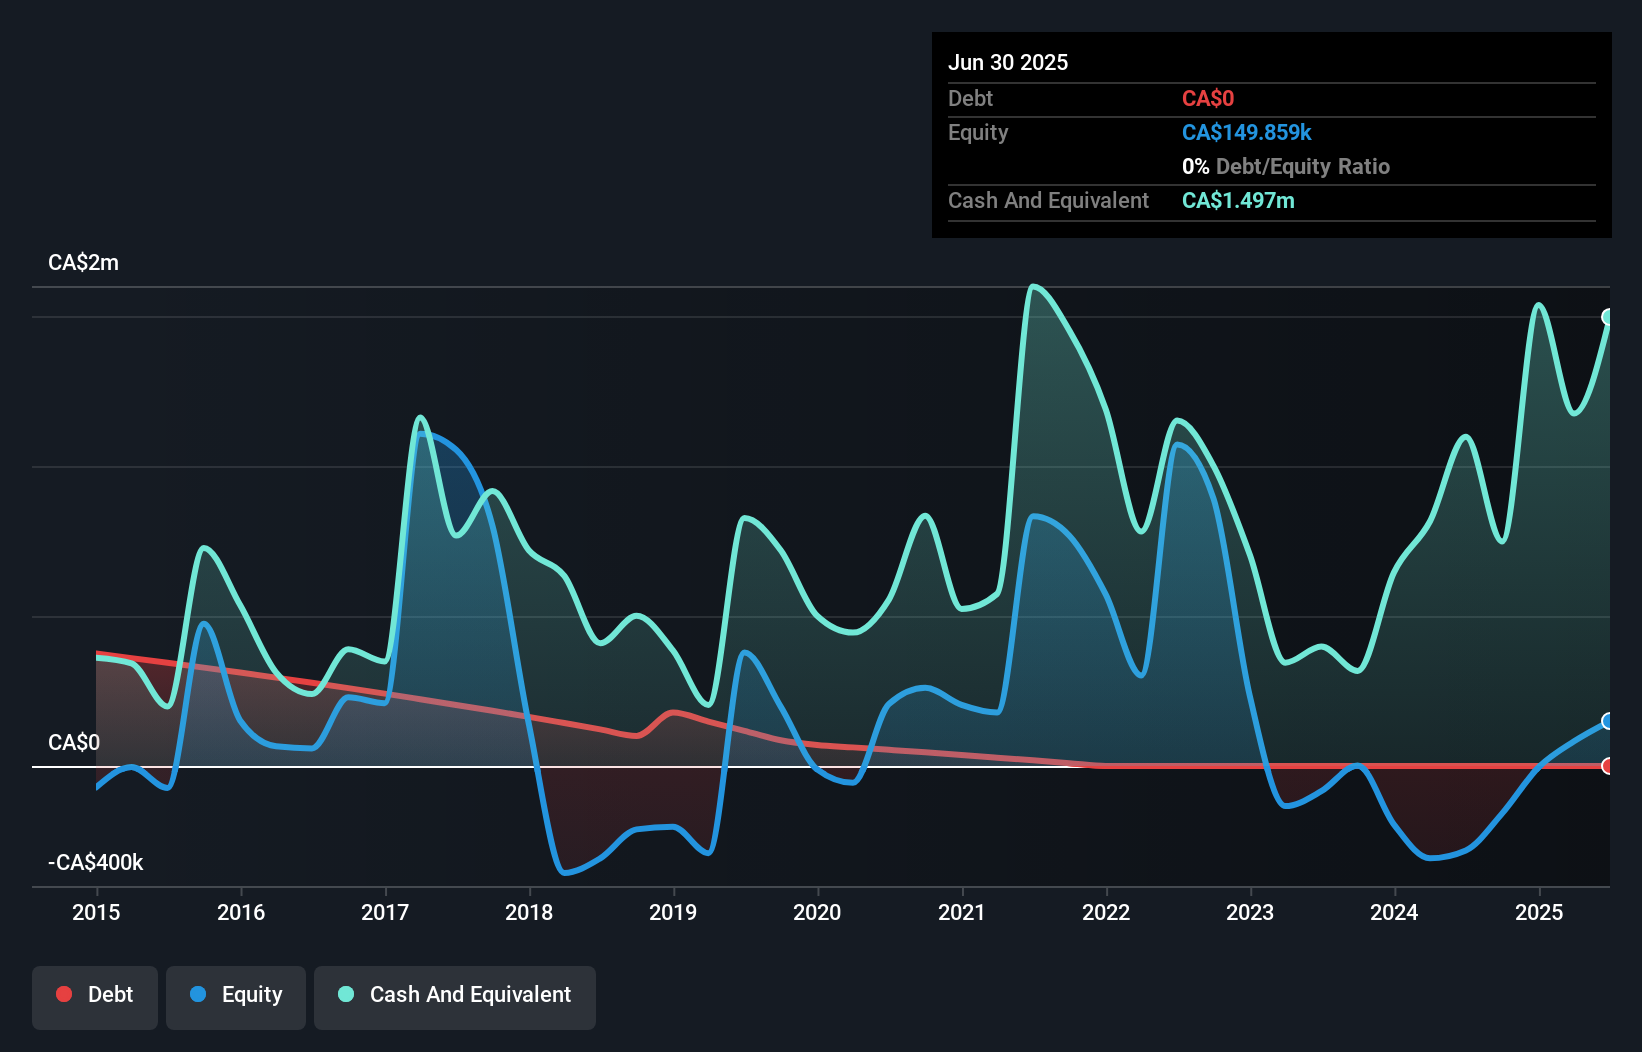Click the red Debt legend dot

tap(64, 994)
